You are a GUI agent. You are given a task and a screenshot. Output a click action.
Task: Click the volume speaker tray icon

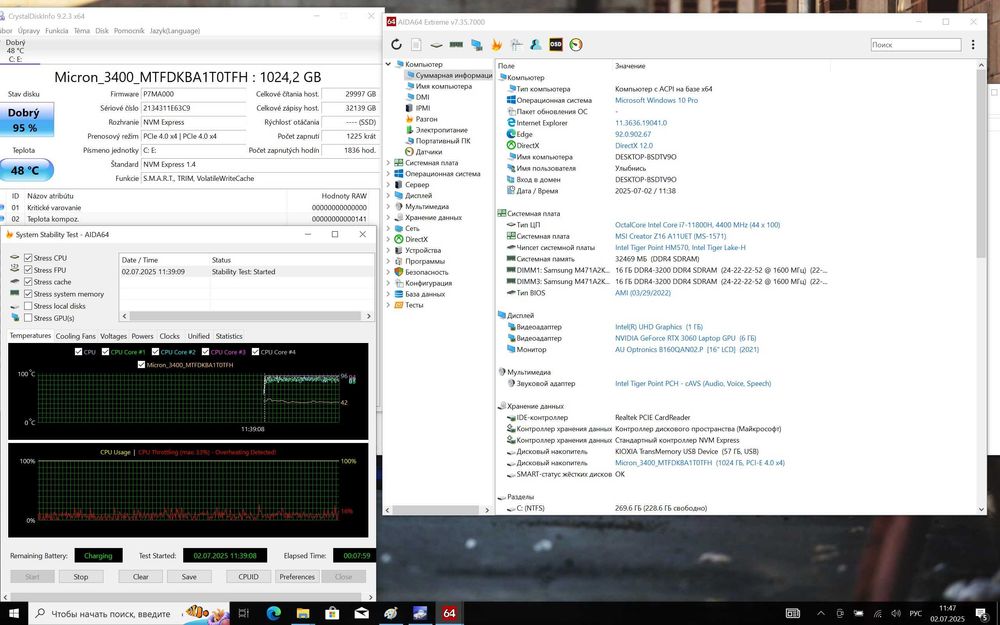(896, 614)
